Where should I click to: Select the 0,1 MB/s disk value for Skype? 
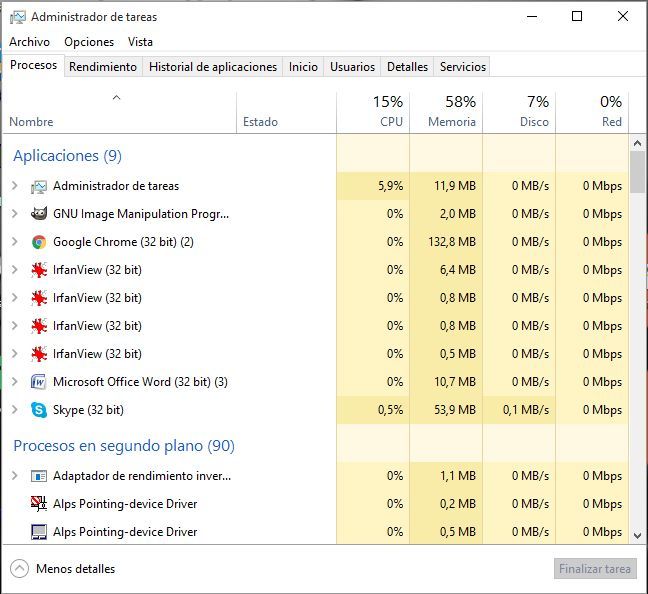(519, 410)
